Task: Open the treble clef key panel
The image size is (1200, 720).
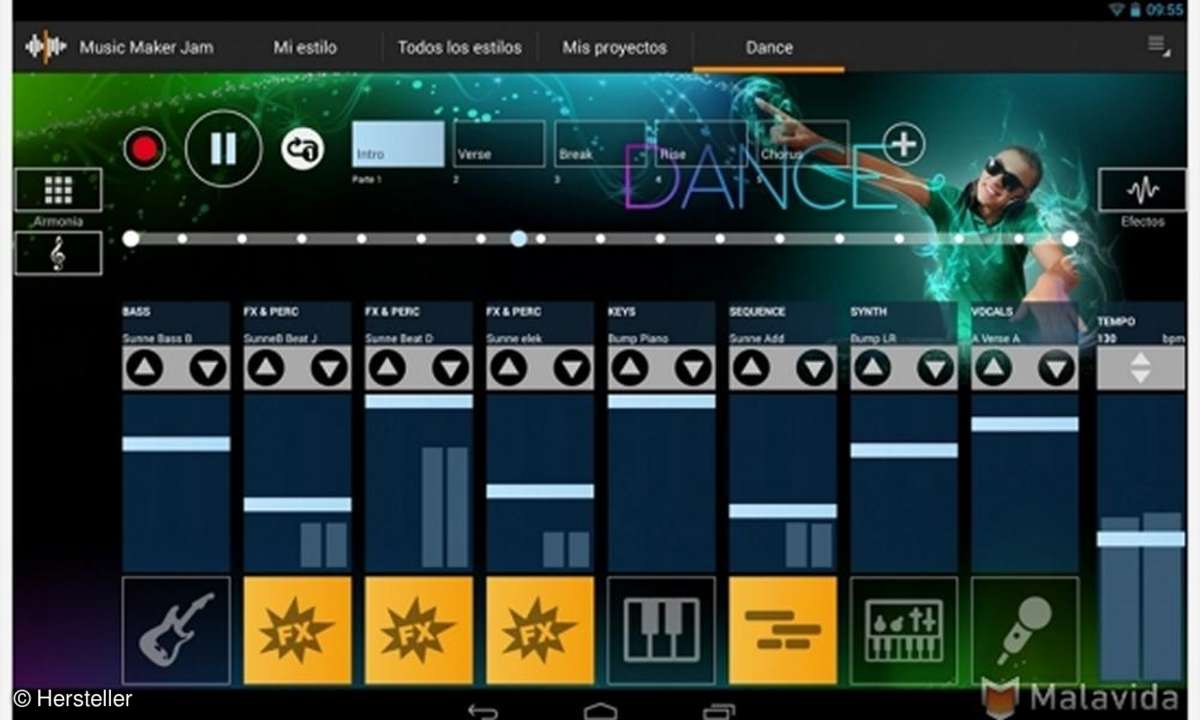Action: [59, 253]
